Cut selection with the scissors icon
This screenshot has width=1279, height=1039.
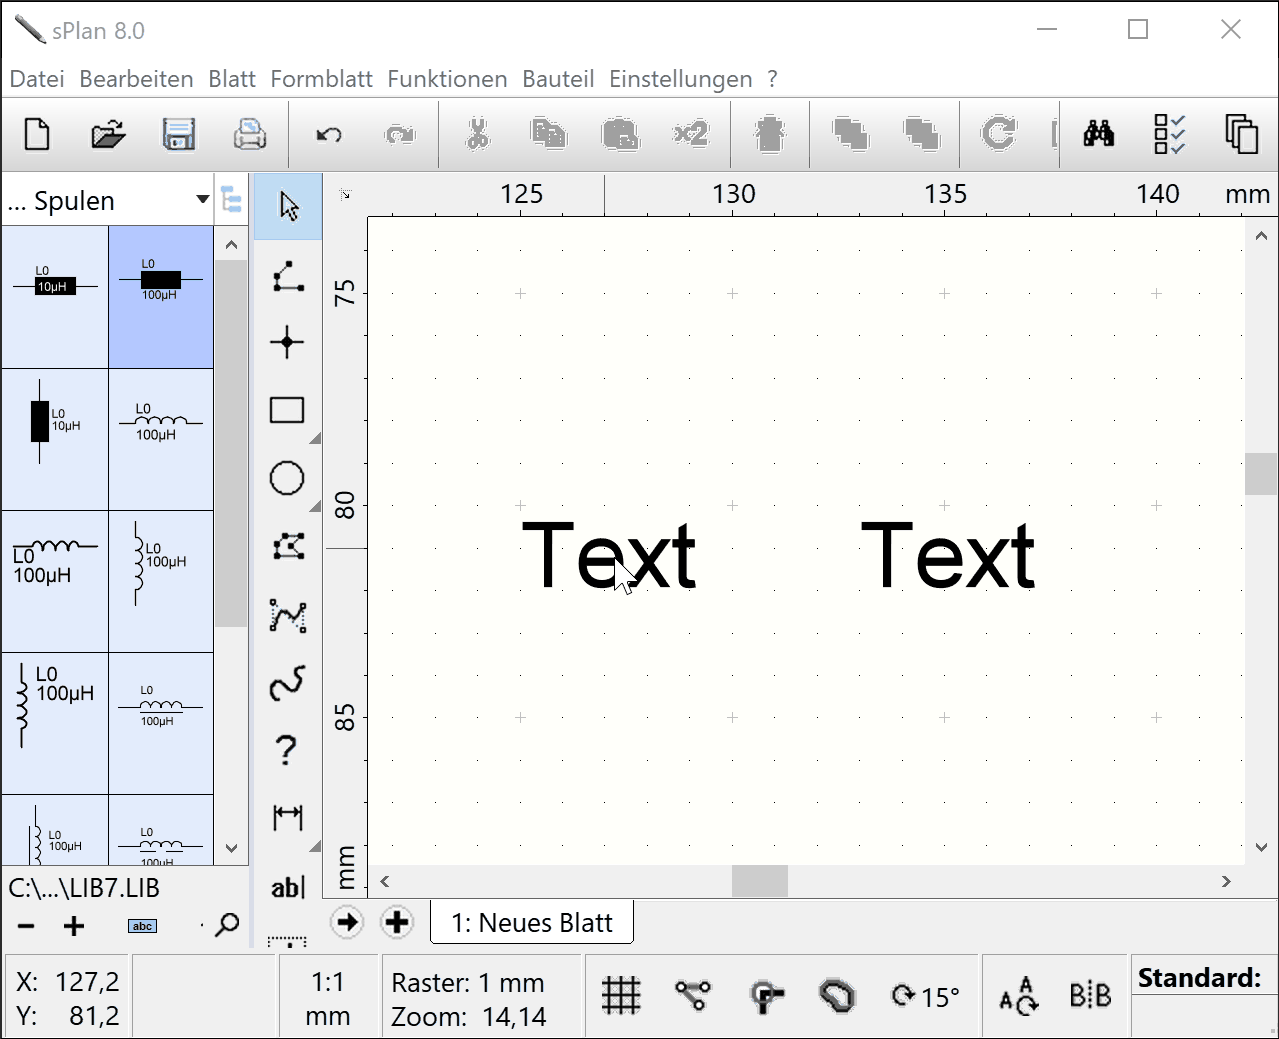point(478,134)
